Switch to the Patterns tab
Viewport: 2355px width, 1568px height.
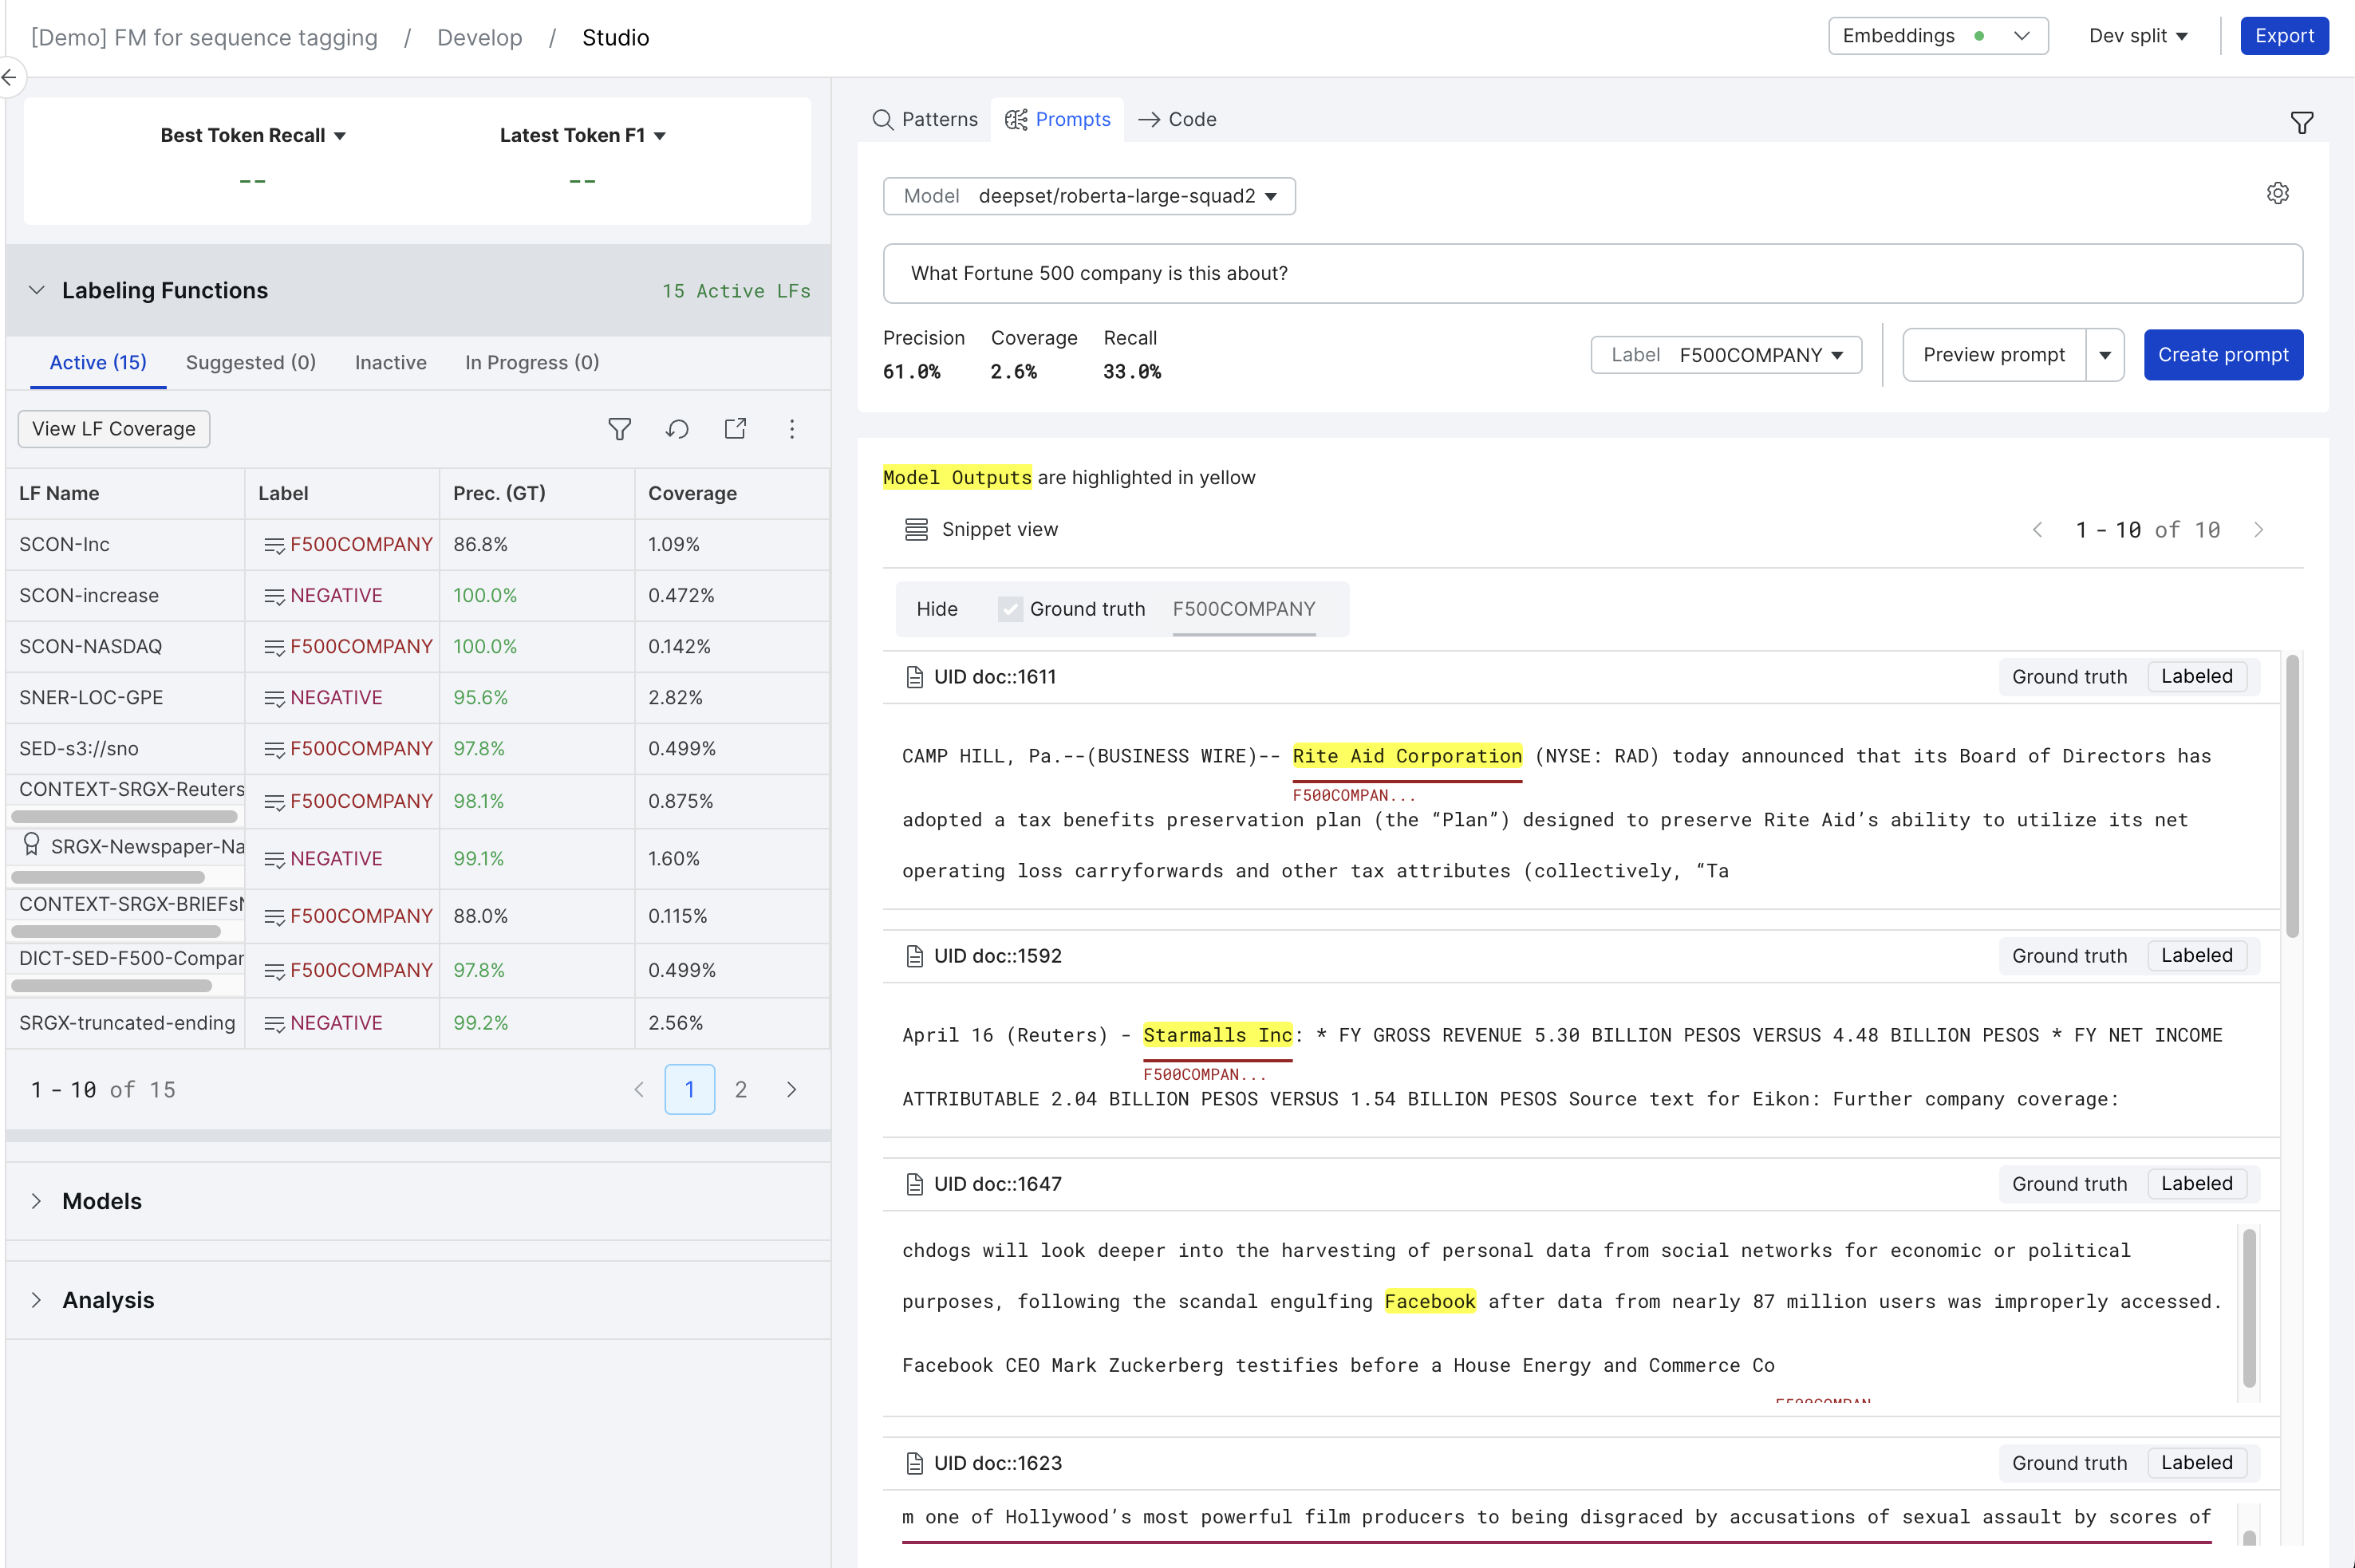coord(925,119)
